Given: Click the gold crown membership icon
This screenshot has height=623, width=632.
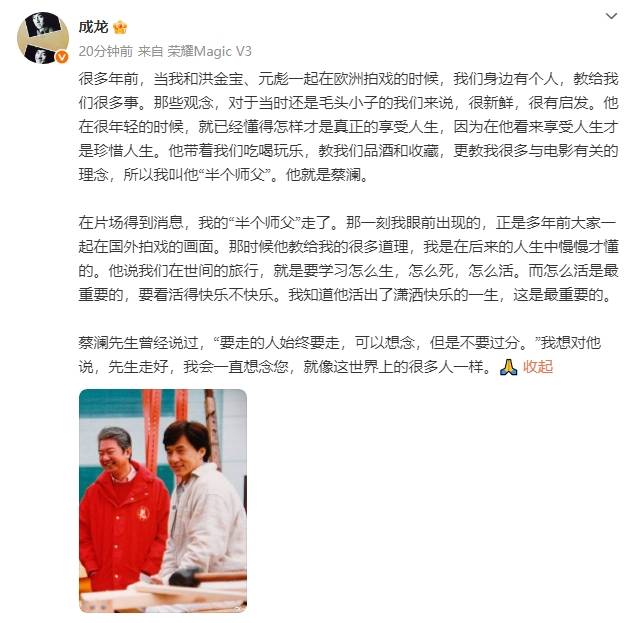Looking at the screenshot, I should click(120, 27).
